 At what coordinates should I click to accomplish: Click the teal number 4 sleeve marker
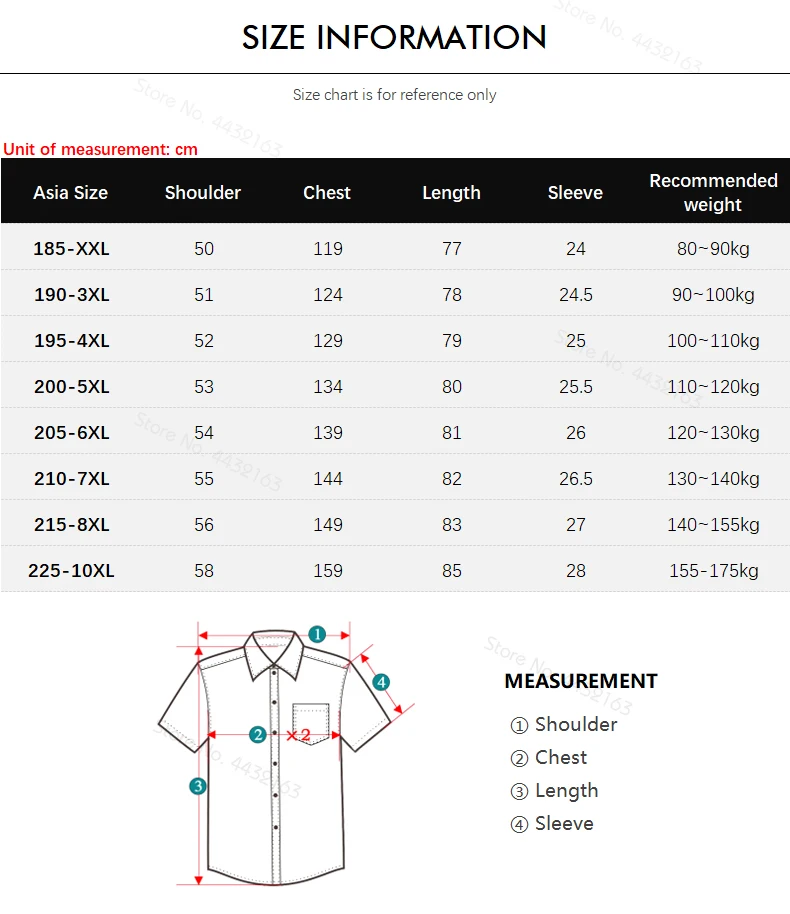click(x=381, y=682)
